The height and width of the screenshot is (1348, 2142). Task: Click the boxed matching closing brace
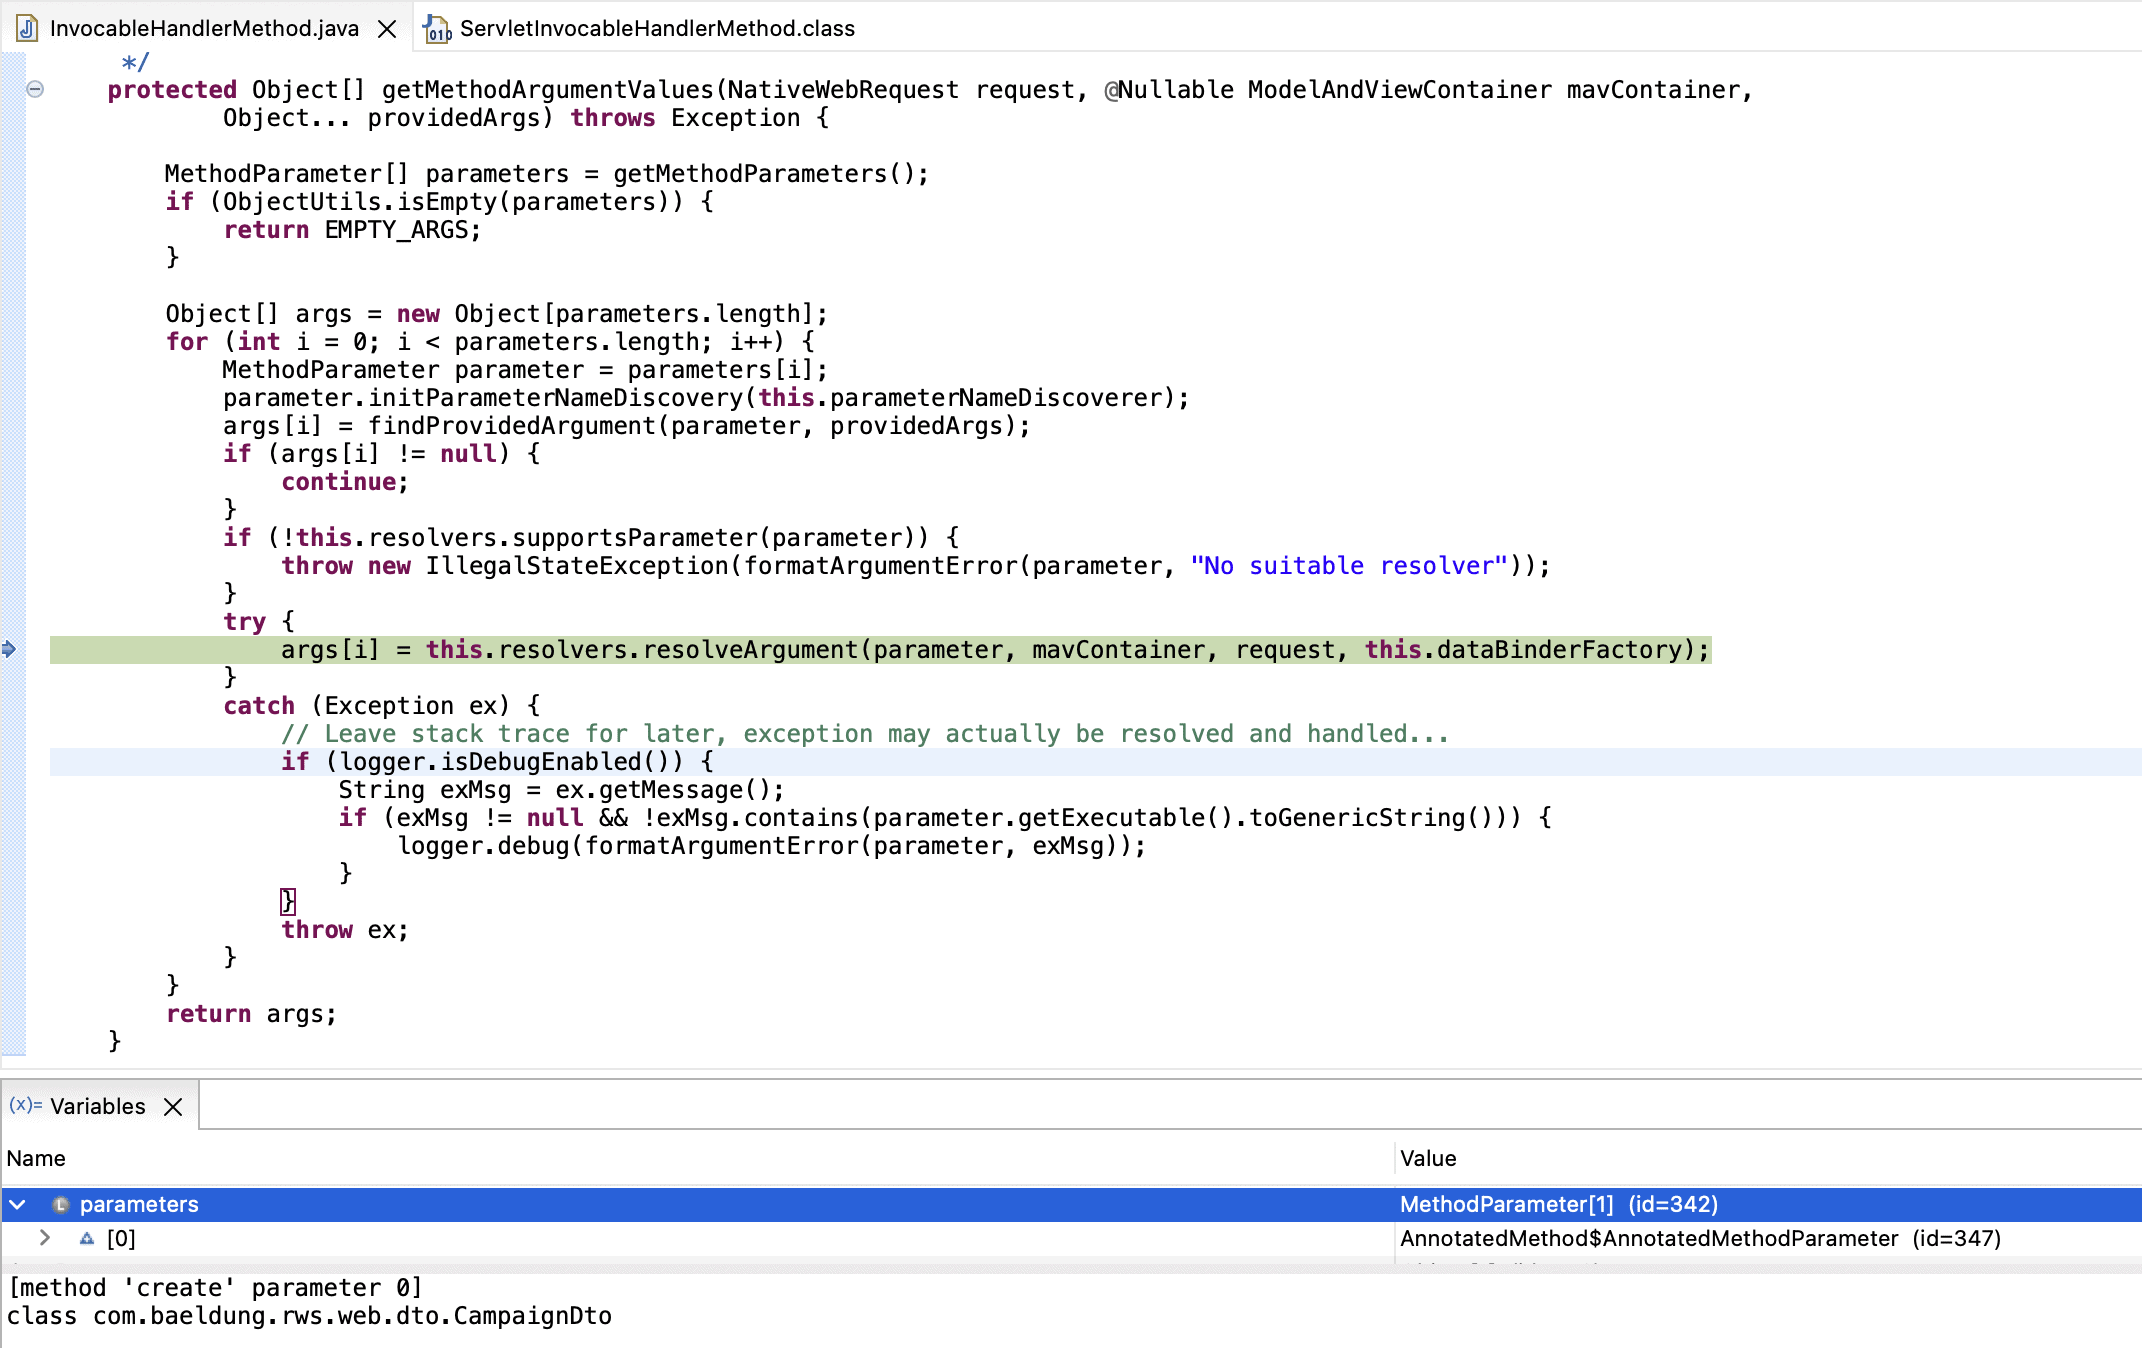point(288,901)
